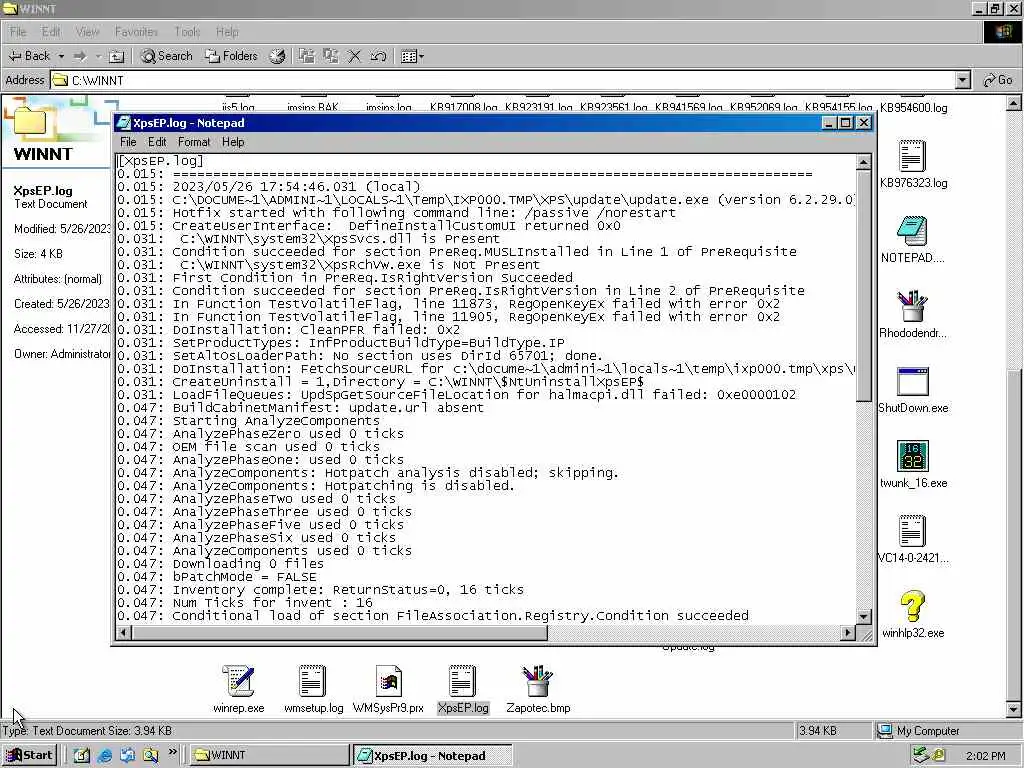Launch Outlook Express from quick launch
This screenshot has width=1024, height=768.
click(127, 755)
